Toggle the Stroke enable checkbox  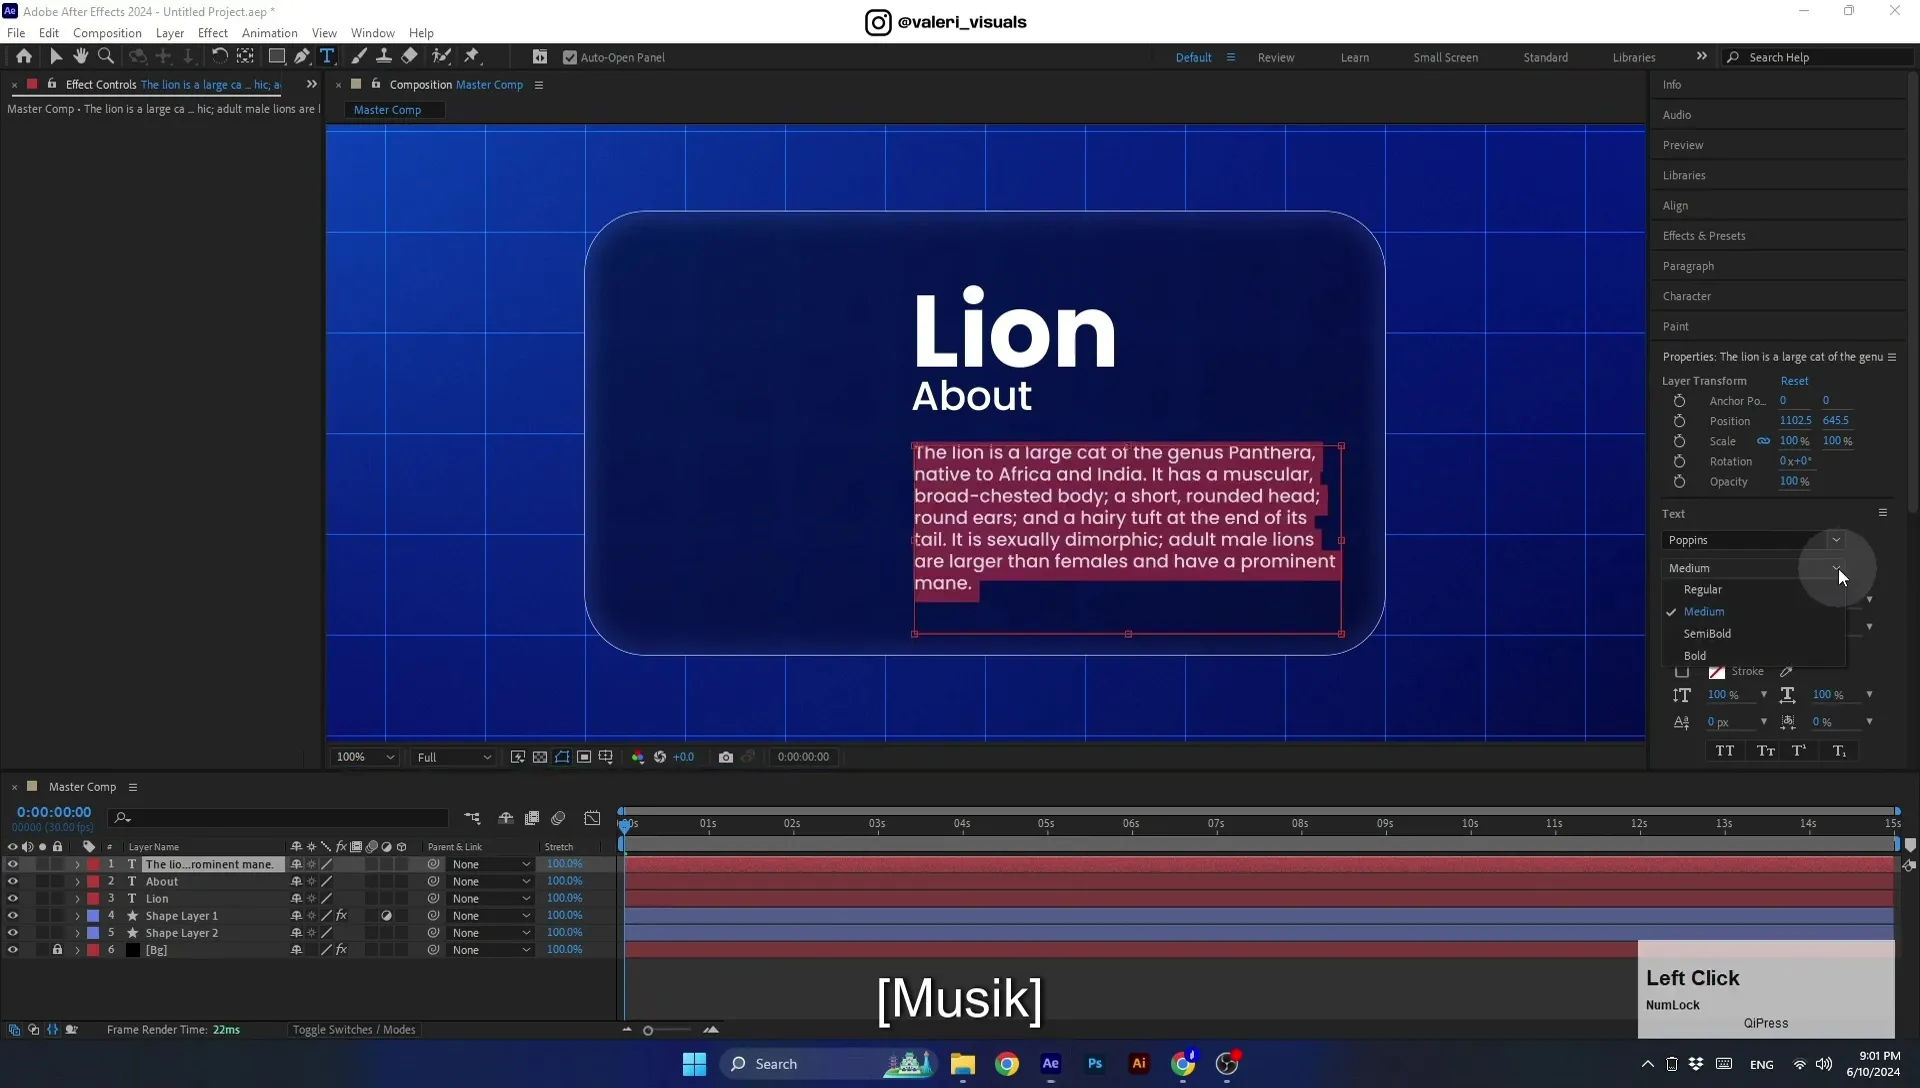click(x=1682, y=672)
